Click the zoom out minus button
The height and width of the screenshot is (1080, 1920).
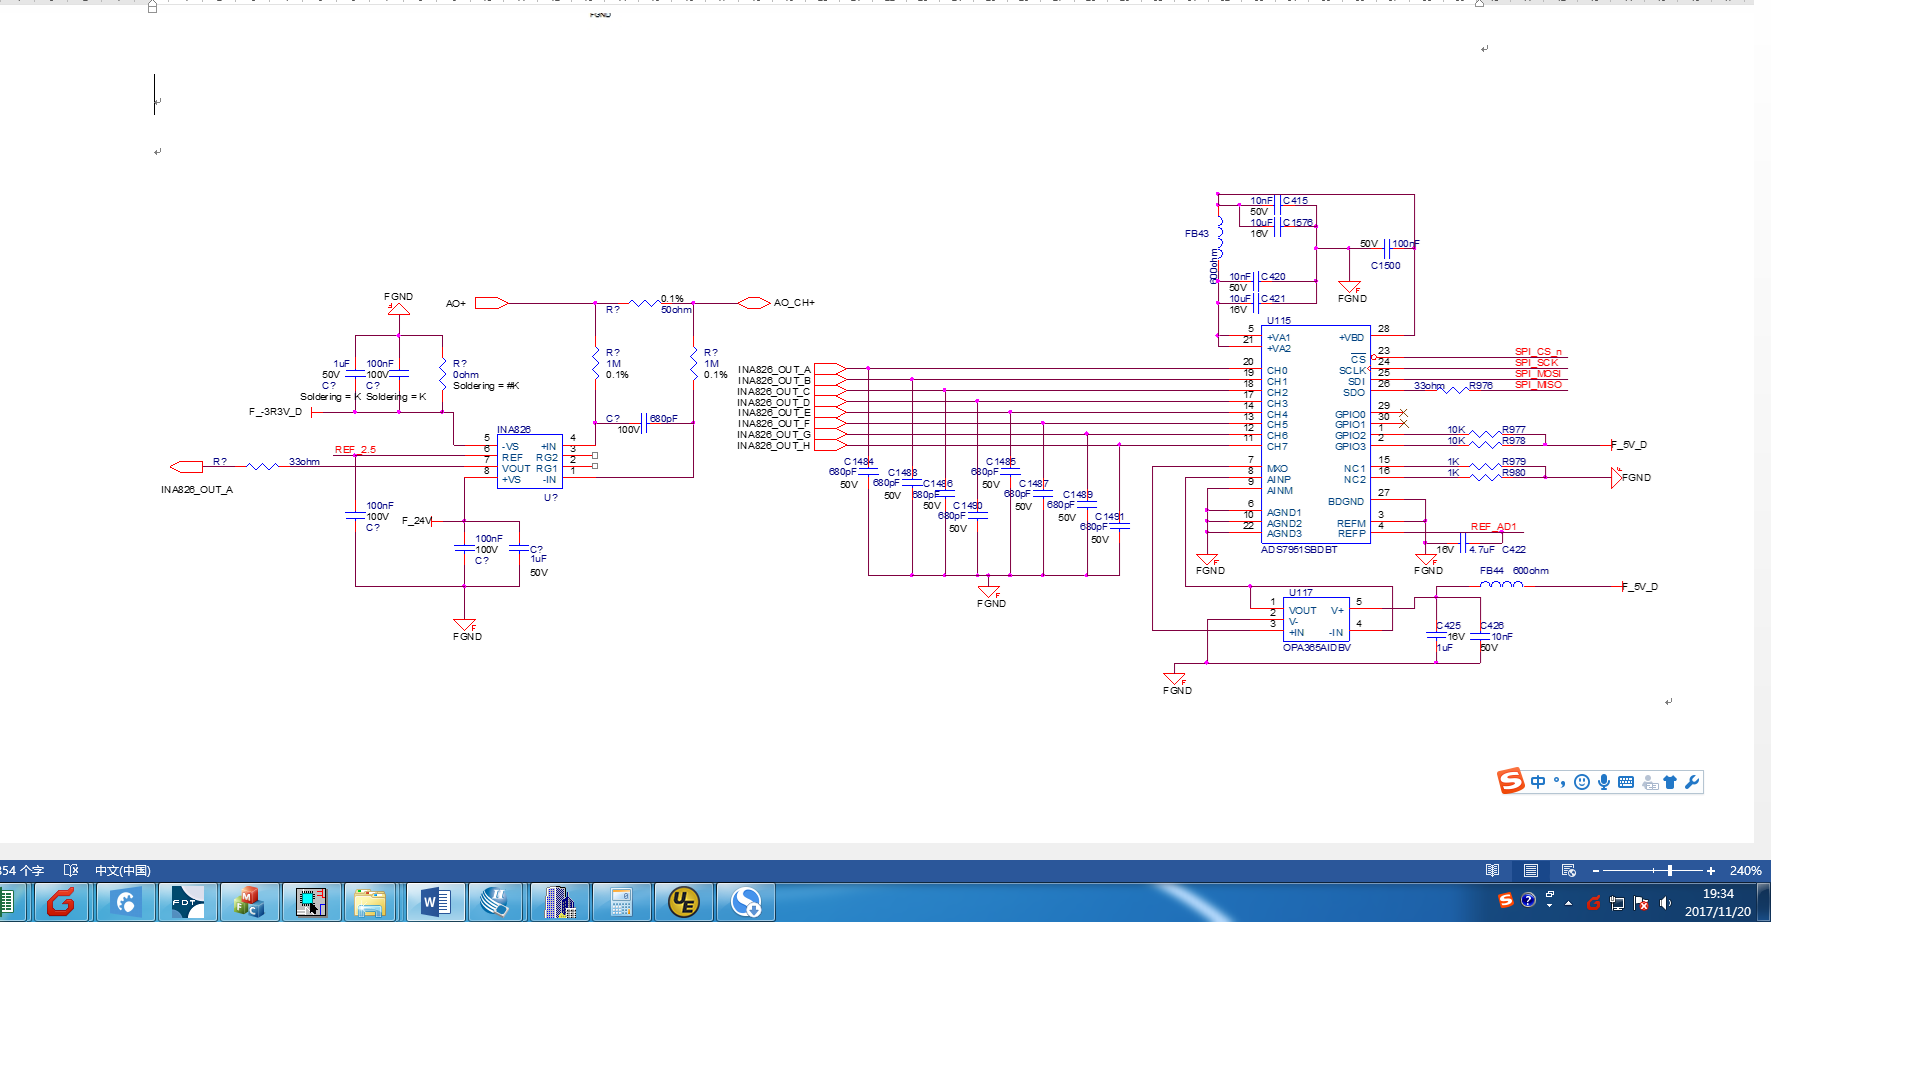pyautogui.click(x=1596, y=871)
